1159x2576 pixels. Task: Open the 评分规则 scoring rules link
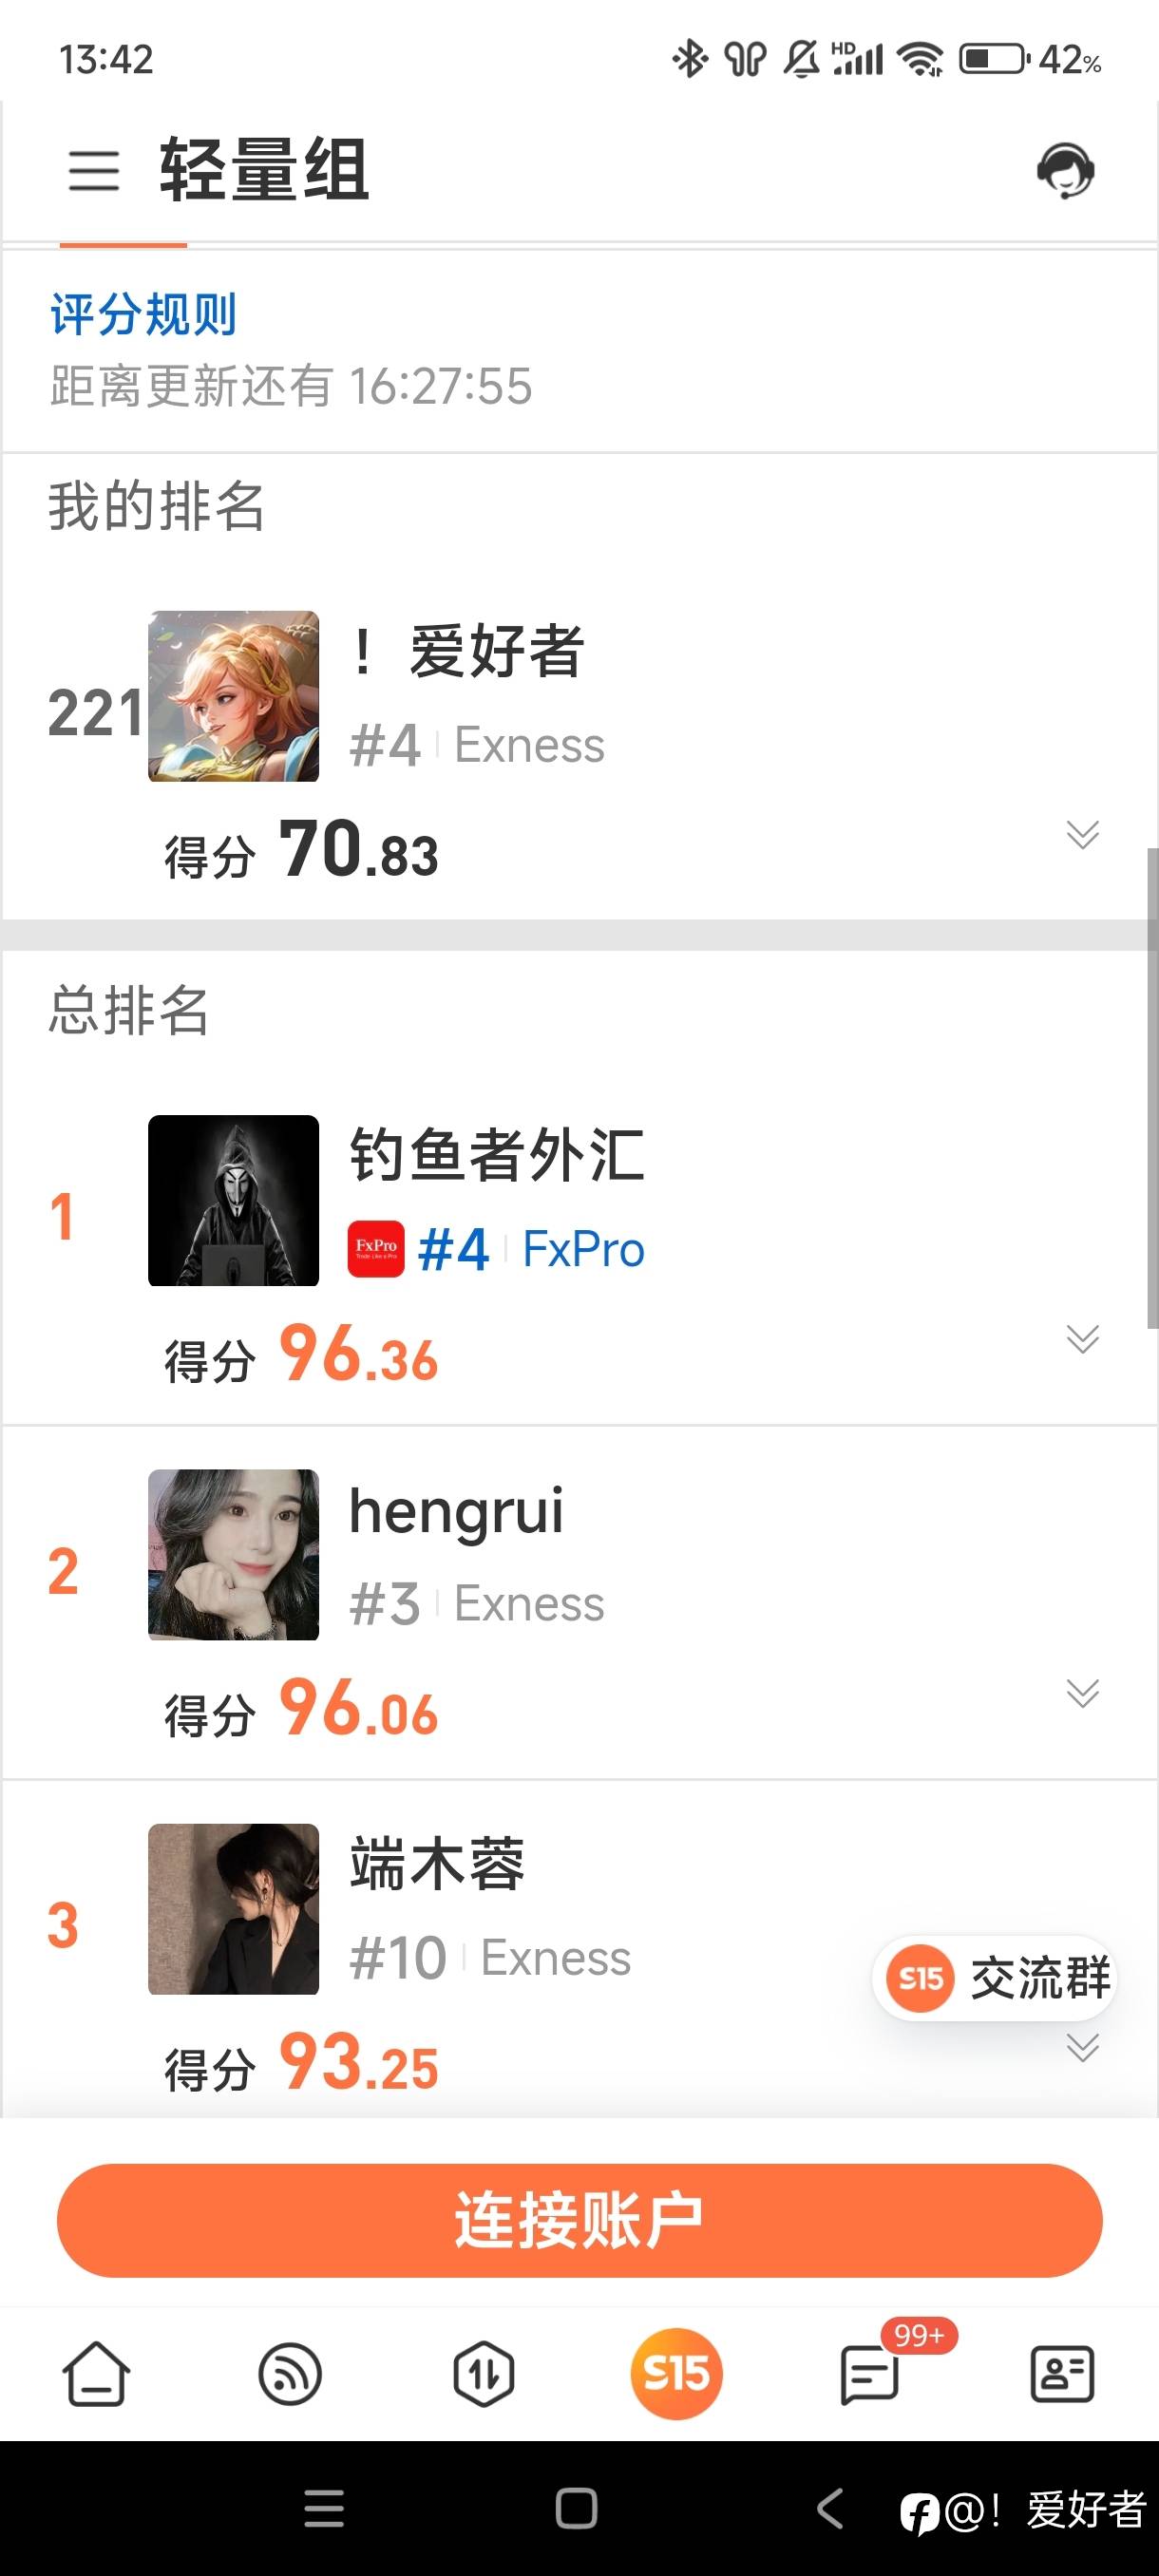(143, 315)
